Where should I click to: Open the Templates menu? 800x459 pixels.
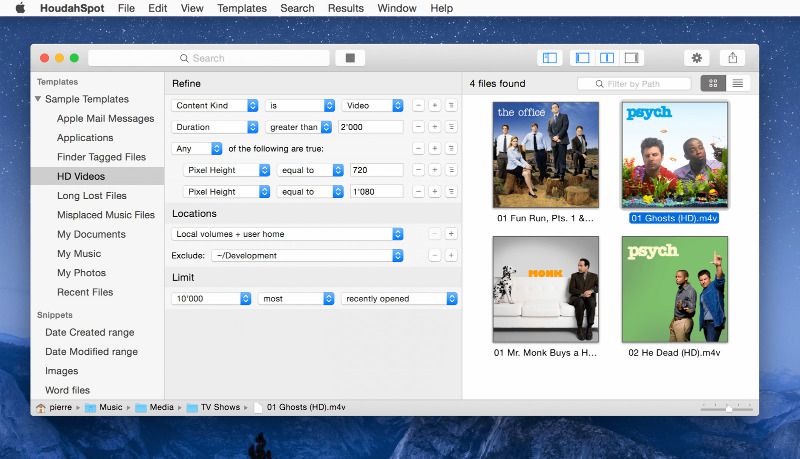click(242, 8)
